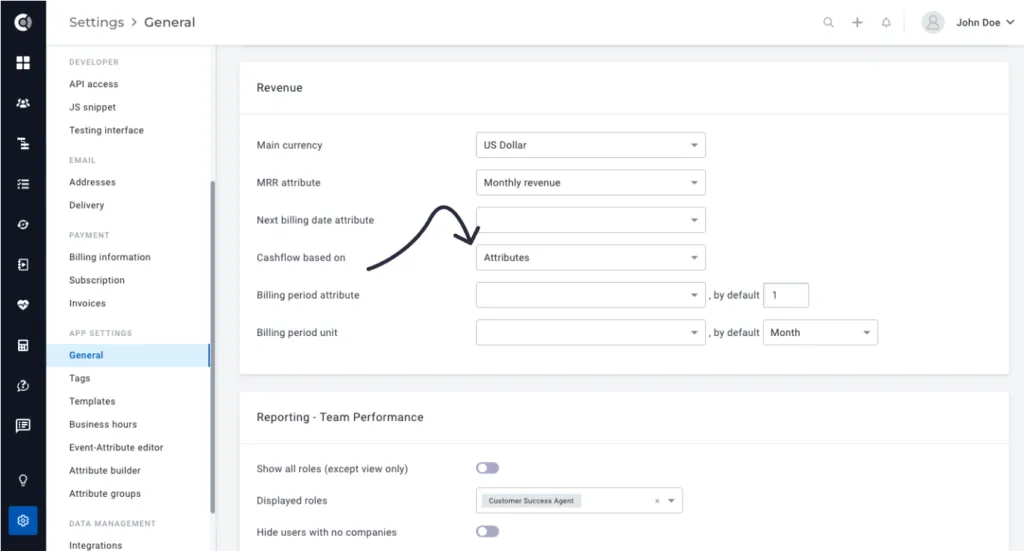Screen dimensions: 1024x551
Task: Open the help chat bubble icon
Action: pos(23,386)
